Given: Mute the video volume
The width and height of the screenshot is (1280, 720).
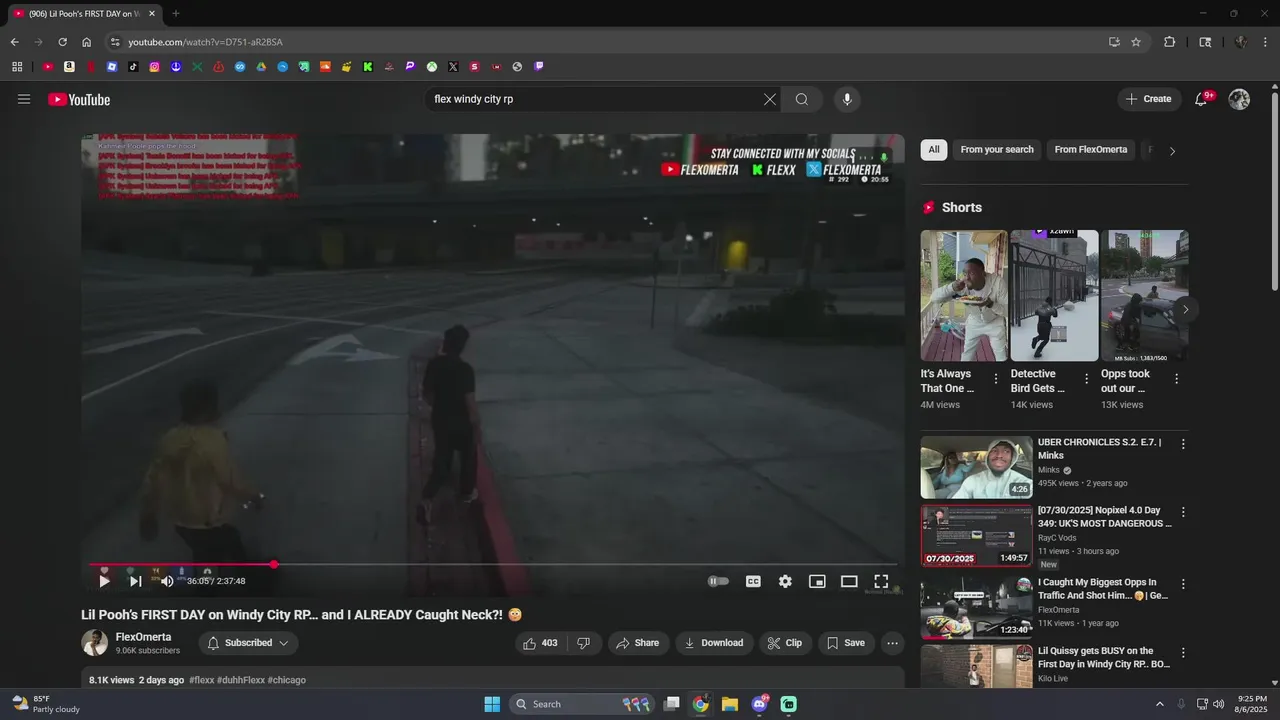Looking at the screenshot, I should [x=167, y=581].
